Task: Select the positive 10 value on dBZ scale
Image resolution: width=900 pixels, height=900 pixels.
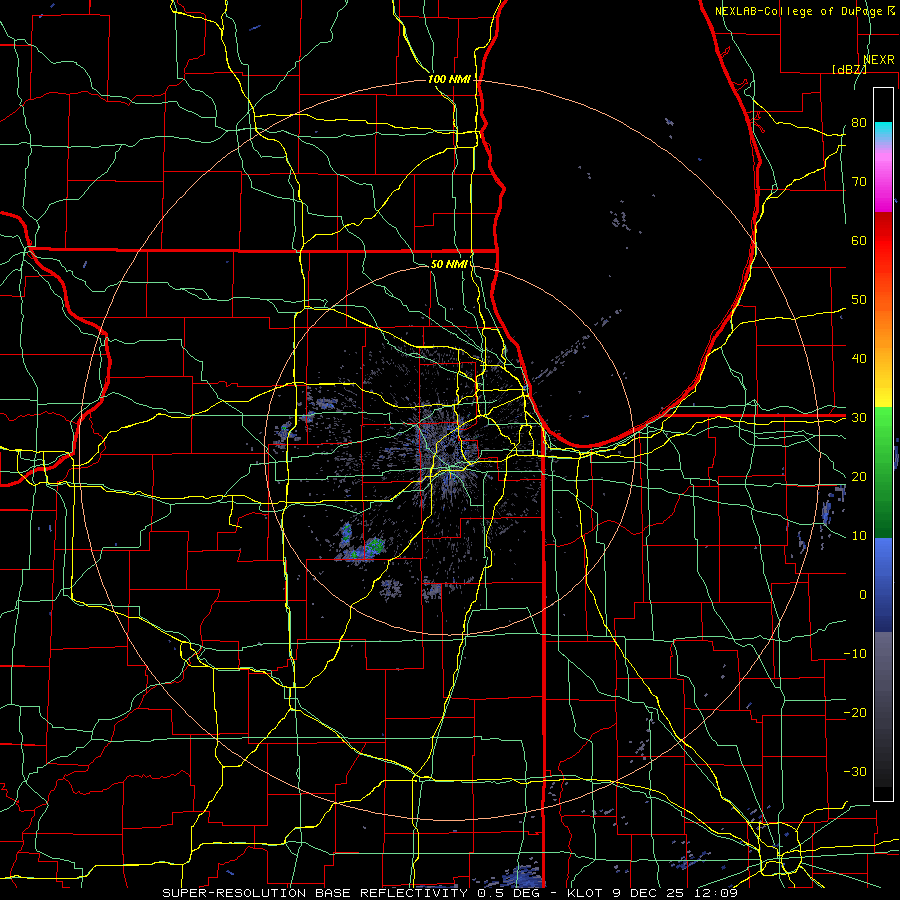Action: click(x=859, y=536)
